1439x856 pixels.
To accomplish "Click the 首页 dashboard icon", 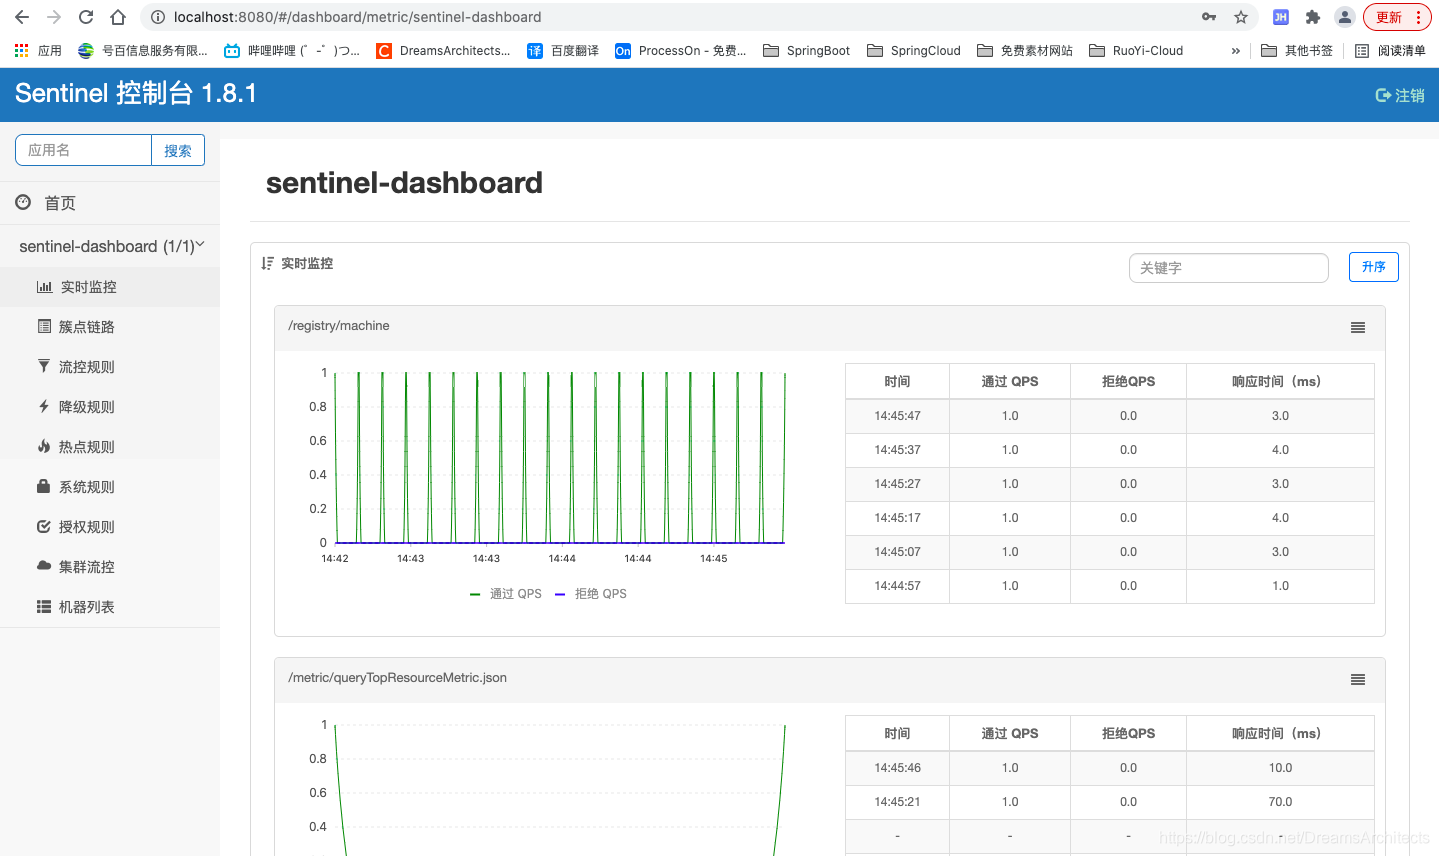I will [x=23, y=202].
